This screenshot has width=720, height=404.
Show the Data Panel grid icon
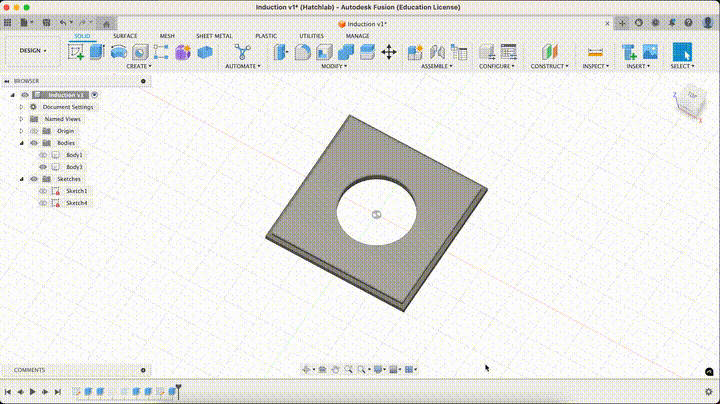[x=8, y=22]
